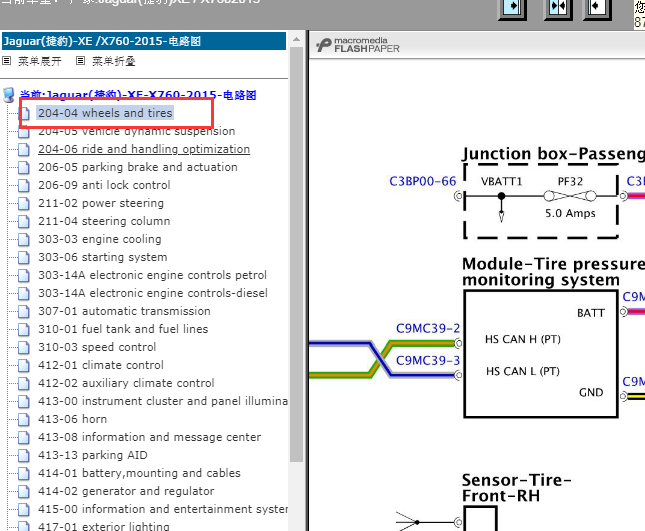
Task: Click page icon beside 412-02 auxiliary climate control
Action: (24, 383)
